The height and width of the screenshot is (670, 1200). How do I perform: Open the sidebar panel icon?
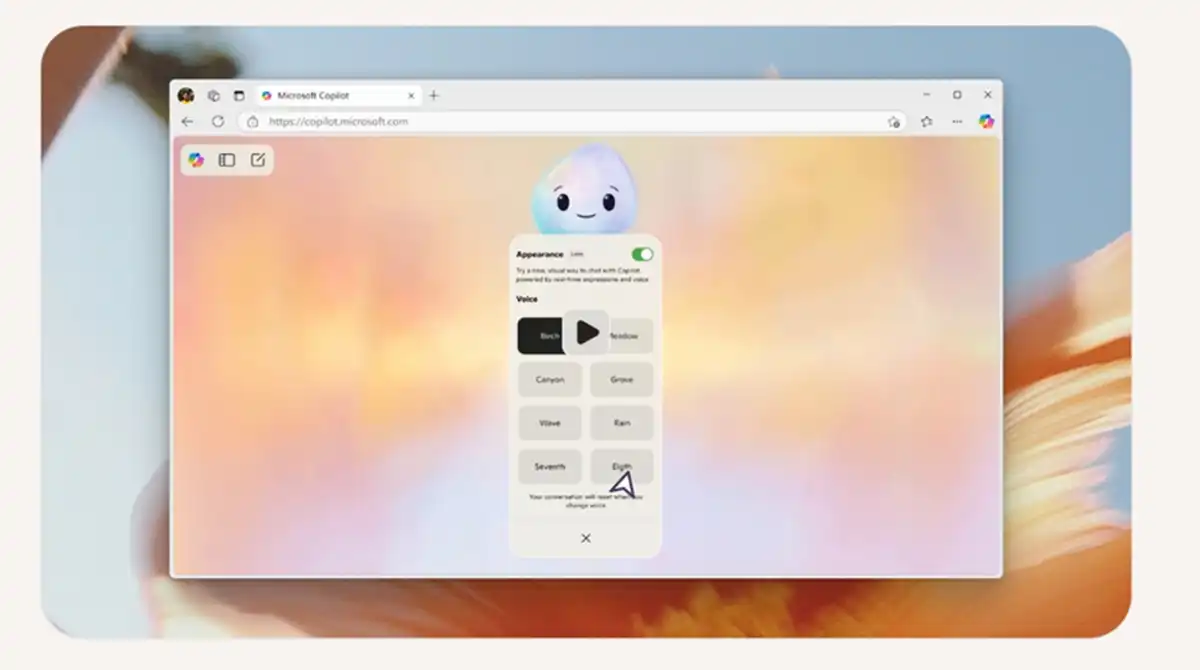pos(227,160)
